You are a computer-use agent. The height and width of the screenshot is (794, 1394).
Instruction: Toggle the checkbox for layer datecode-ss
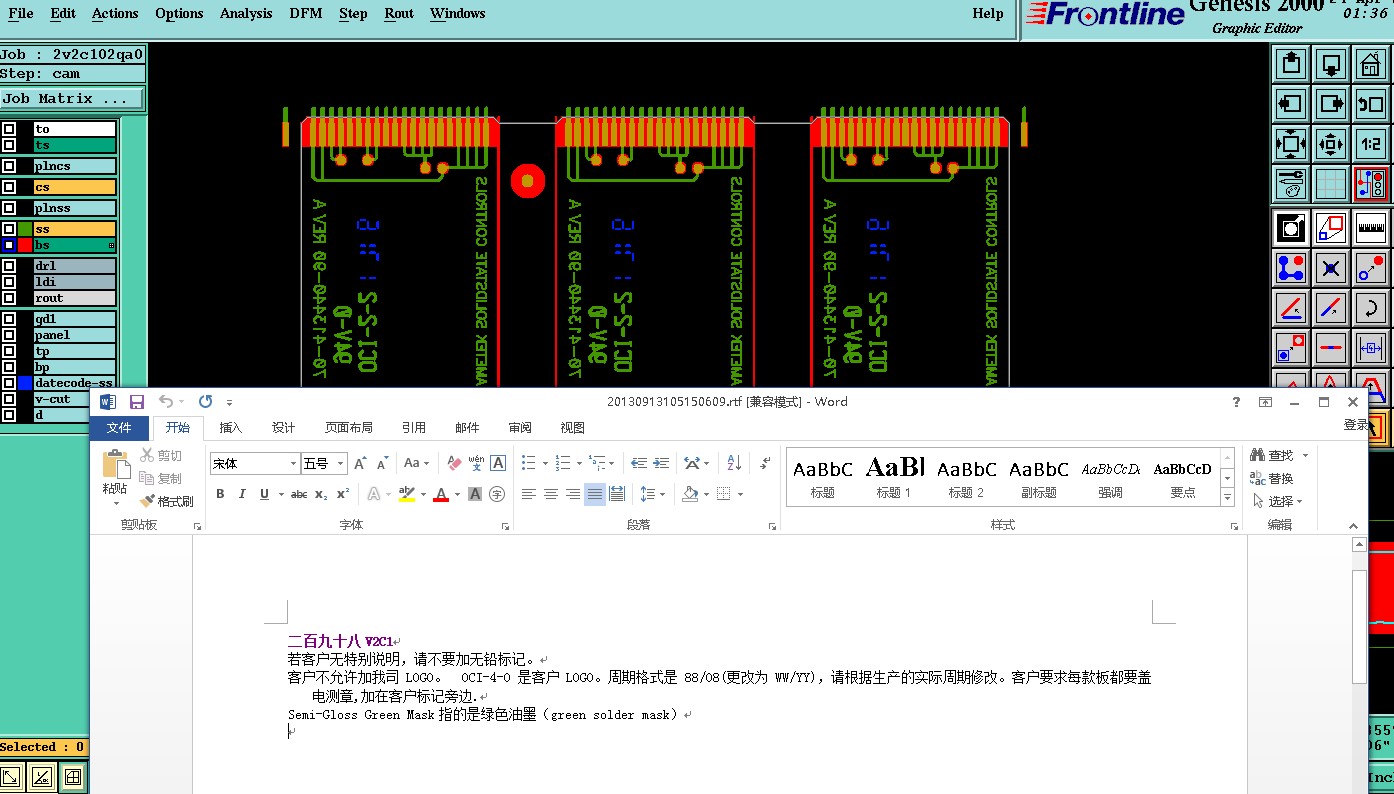coord(9,383)
